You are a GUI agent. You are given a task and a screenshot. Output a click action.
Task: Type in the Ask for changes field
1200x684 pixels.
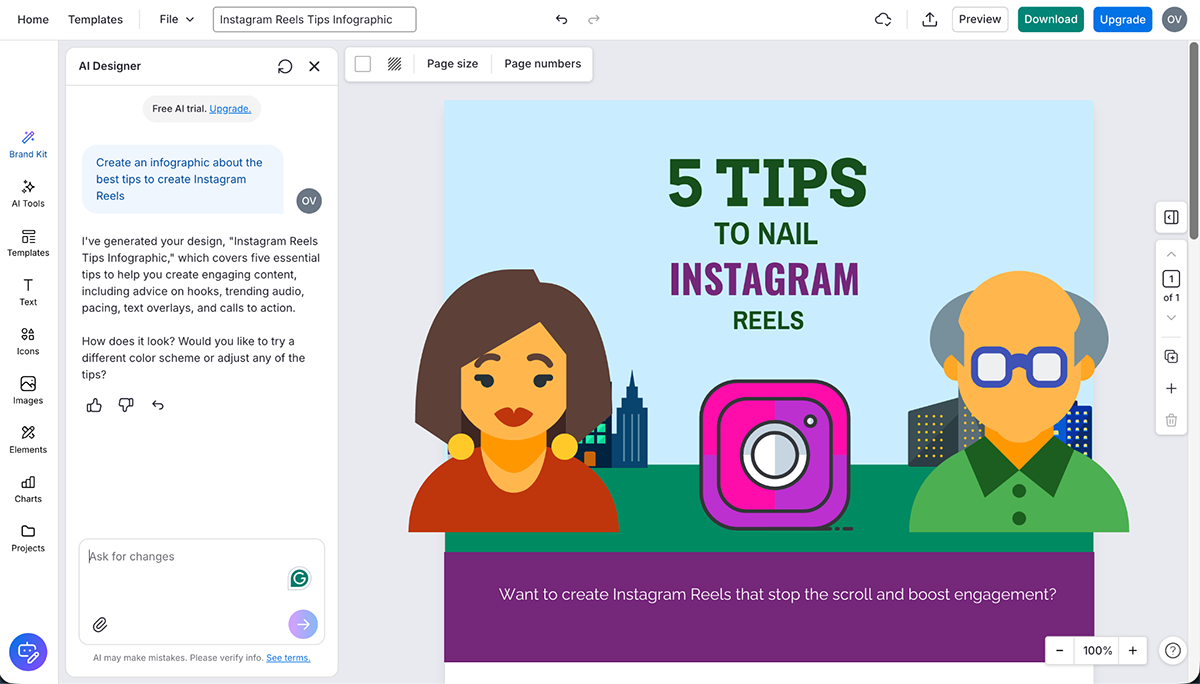tap(185, 557)
